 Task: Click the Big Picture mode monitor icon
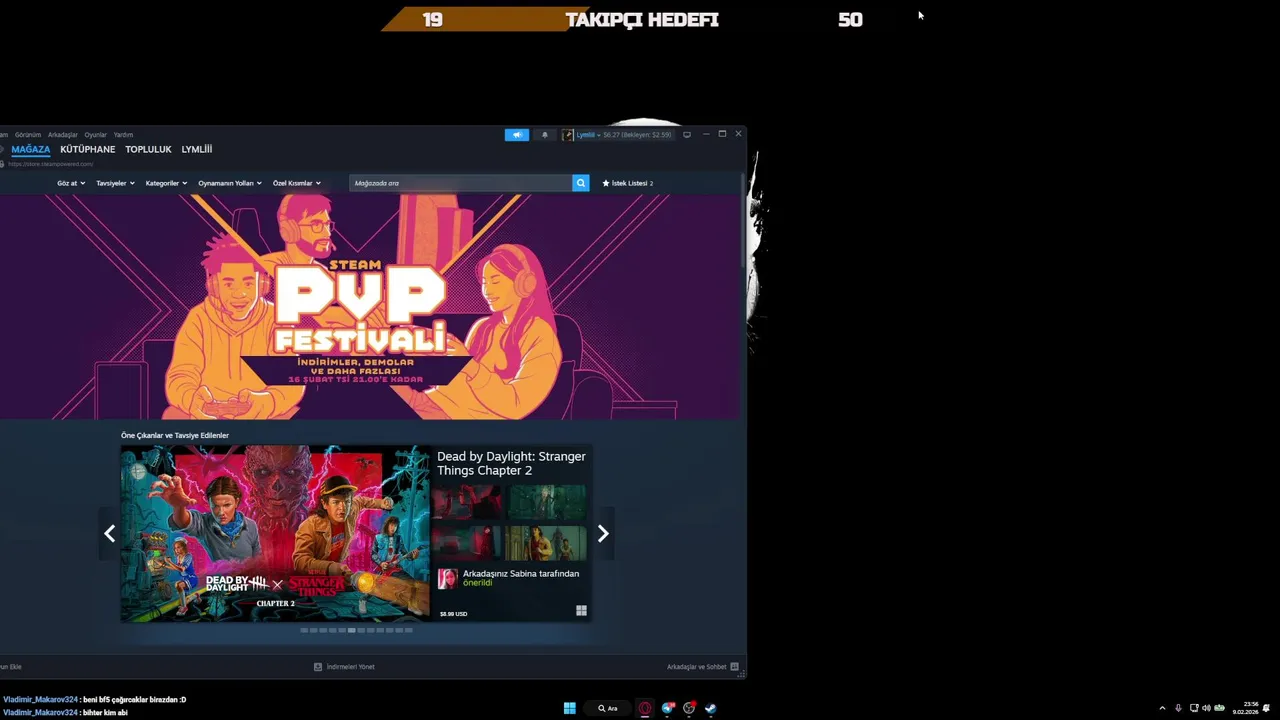[687, 135]
